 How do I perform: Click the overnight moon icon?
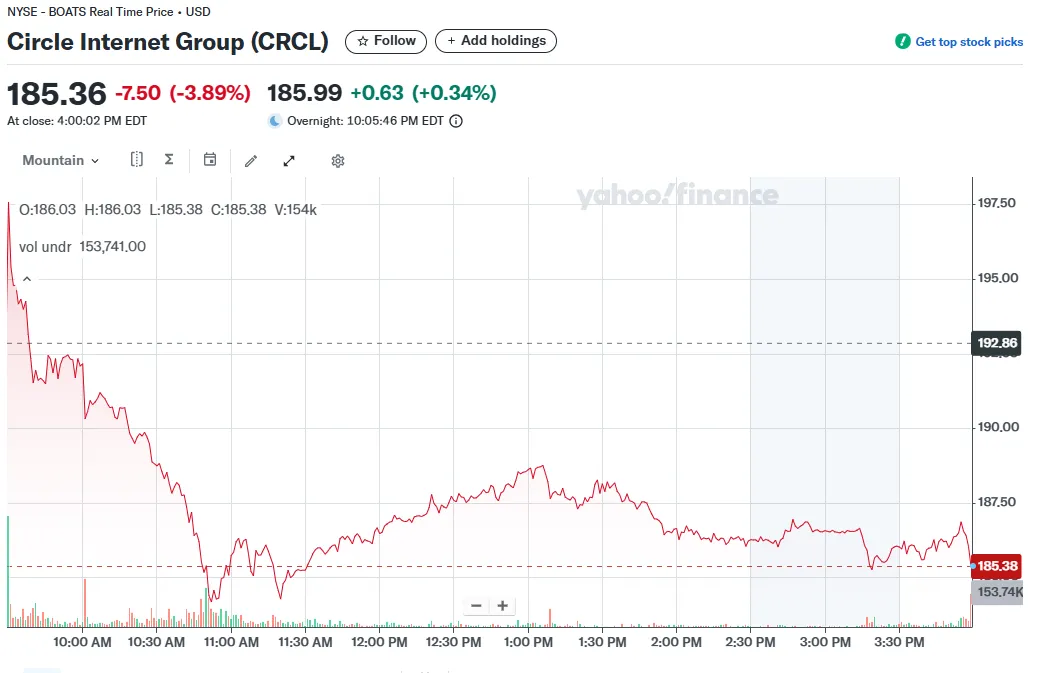point(275,121)
